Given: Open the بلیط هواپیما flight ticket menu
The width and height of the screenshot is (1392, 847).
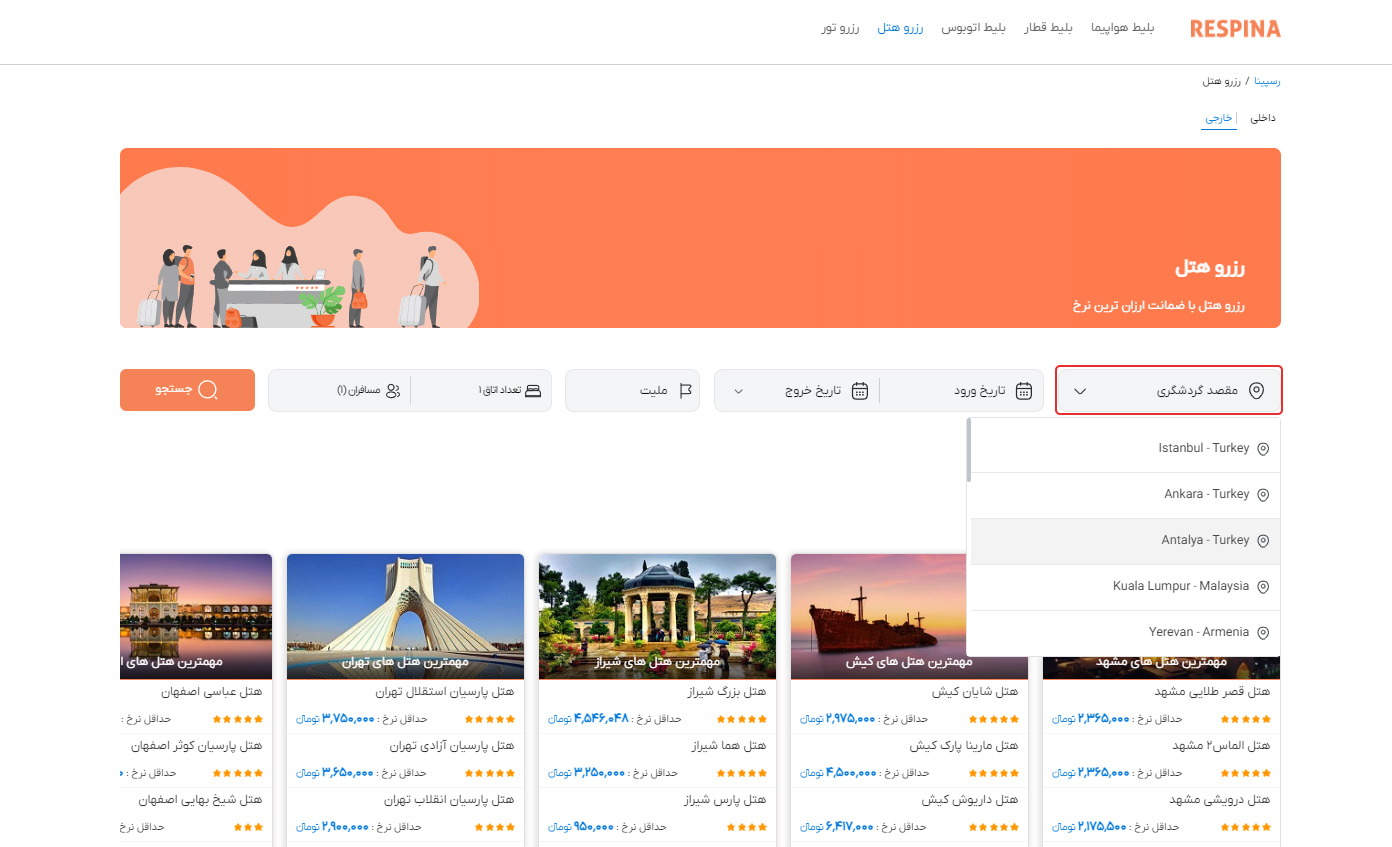Looking at the screenshot, I should coord(1125,28).
